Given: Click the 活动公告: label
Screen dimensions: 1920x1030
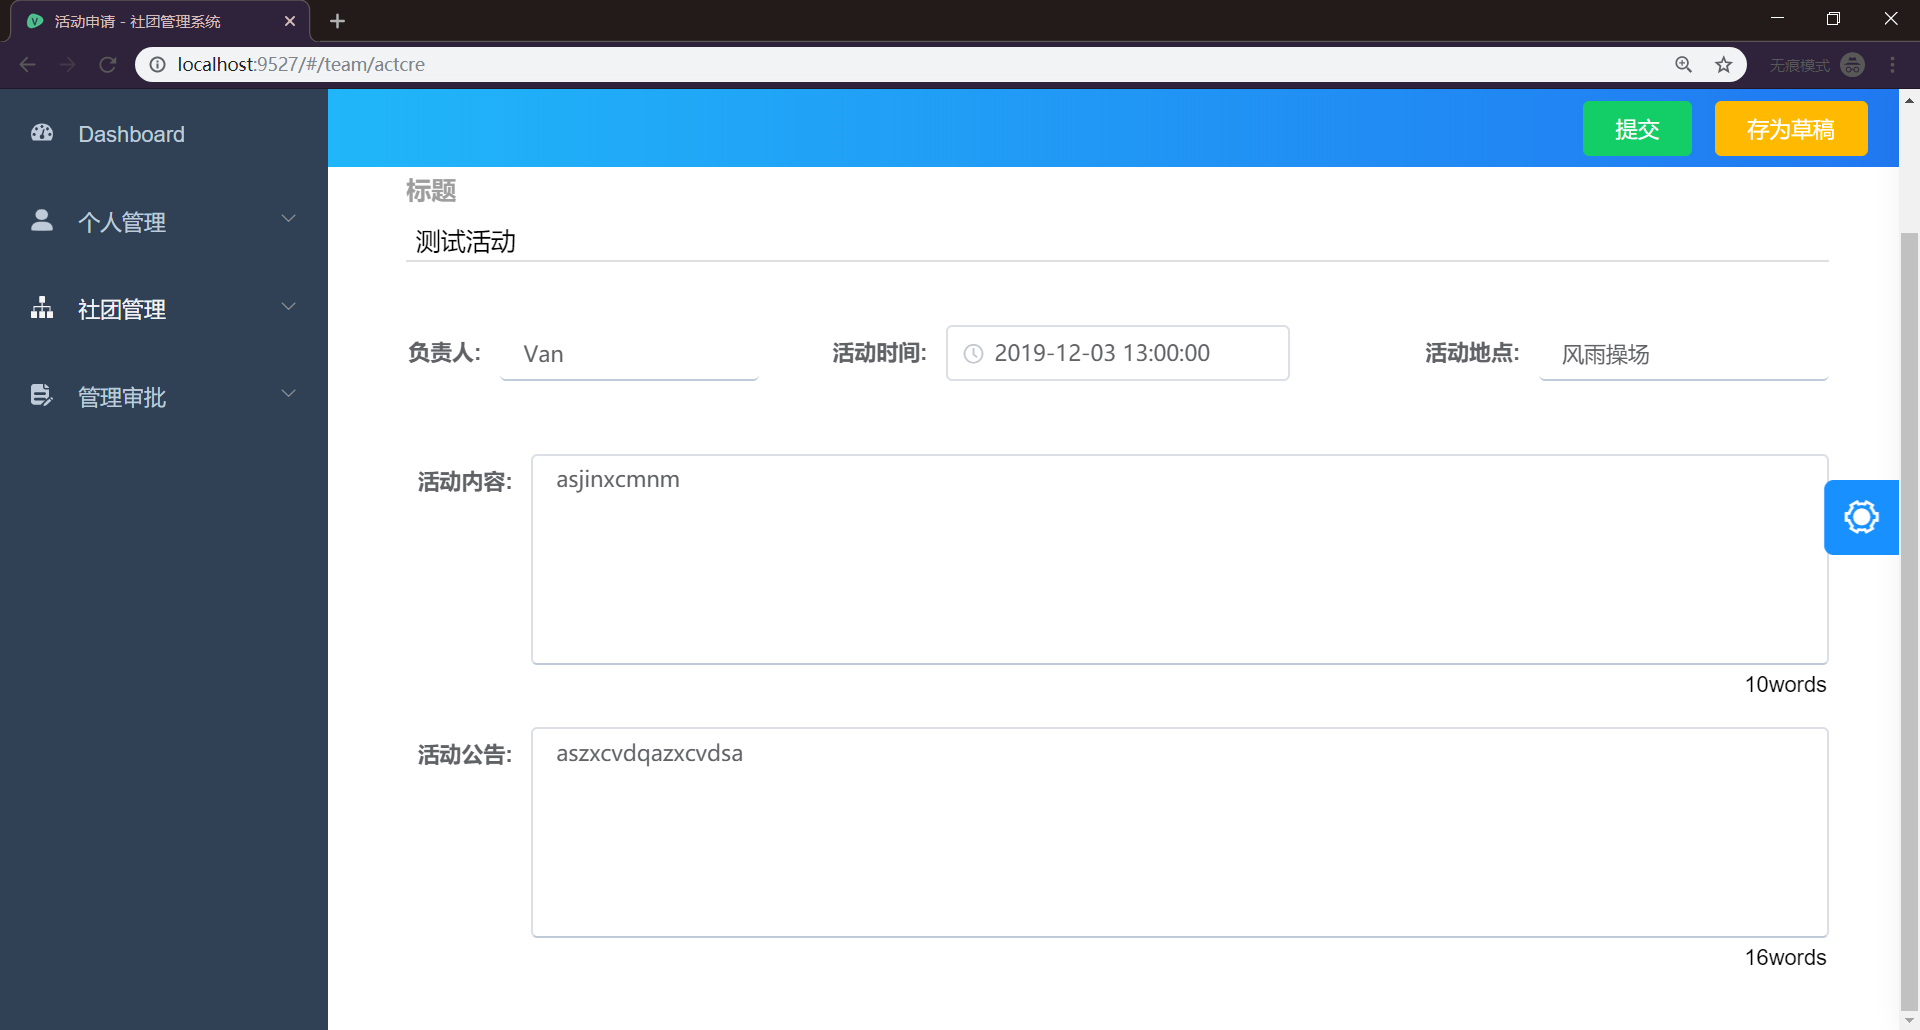Looking at the screenshot, I should click(x=465, y=755).
